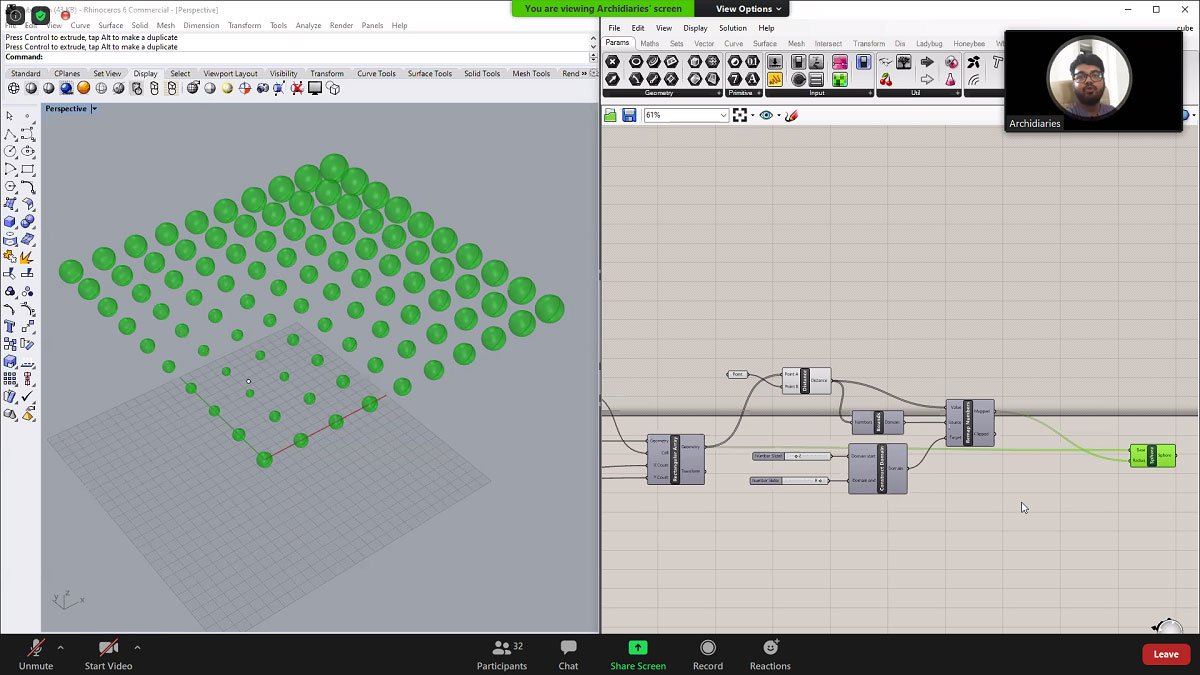The width and height of the screenshot is (1200, 675).
Task: Switch to the Curve Tools toolbar tab
Action: 376,73
